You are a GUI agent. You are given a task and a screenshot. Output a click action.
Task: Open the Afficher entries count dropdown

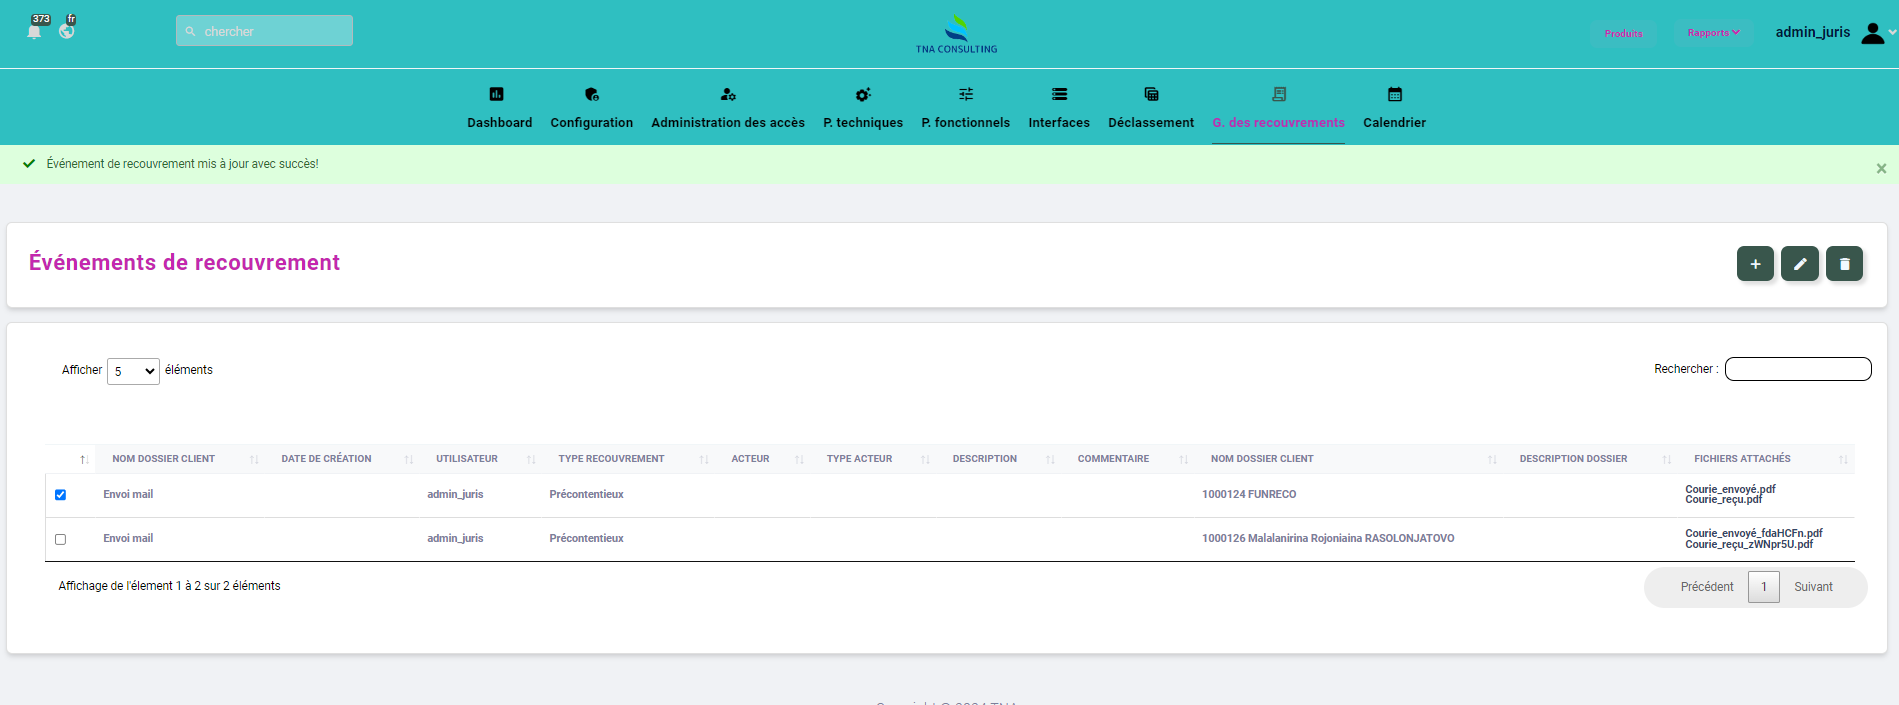point(133,371)
